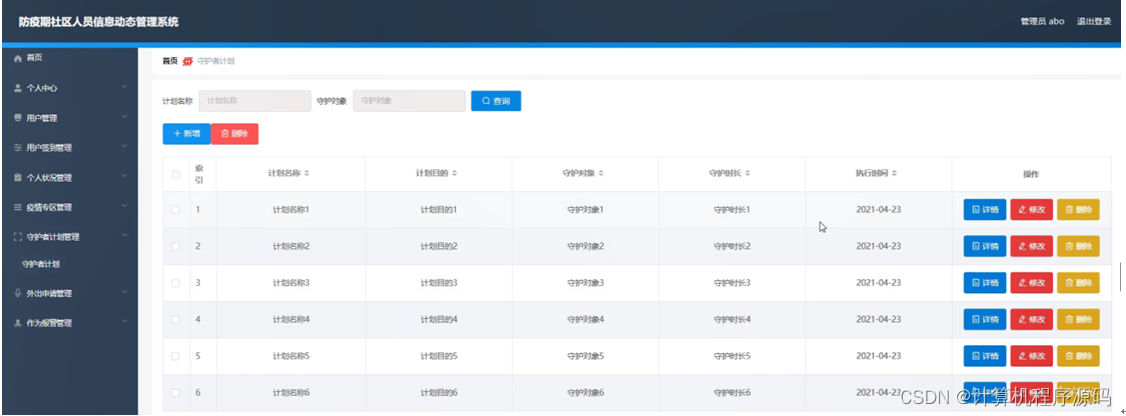Expand 外出申请管理 menu chevron

[124, 292]
